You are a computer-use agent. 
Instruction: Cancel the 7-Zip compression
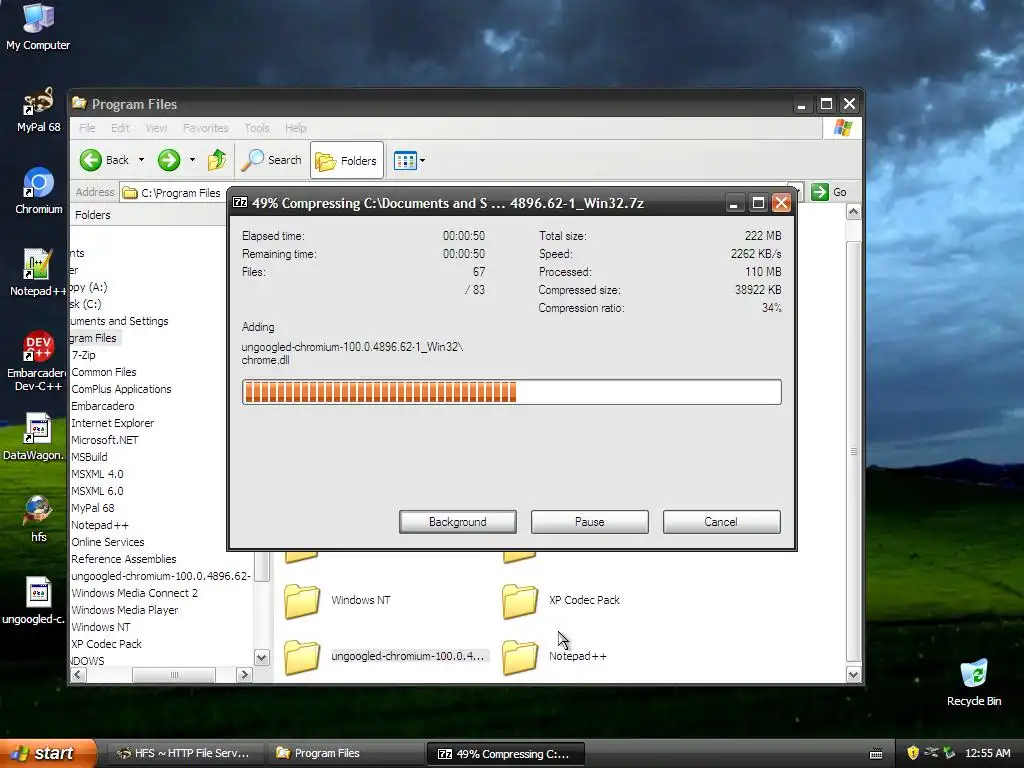point(721,522)
